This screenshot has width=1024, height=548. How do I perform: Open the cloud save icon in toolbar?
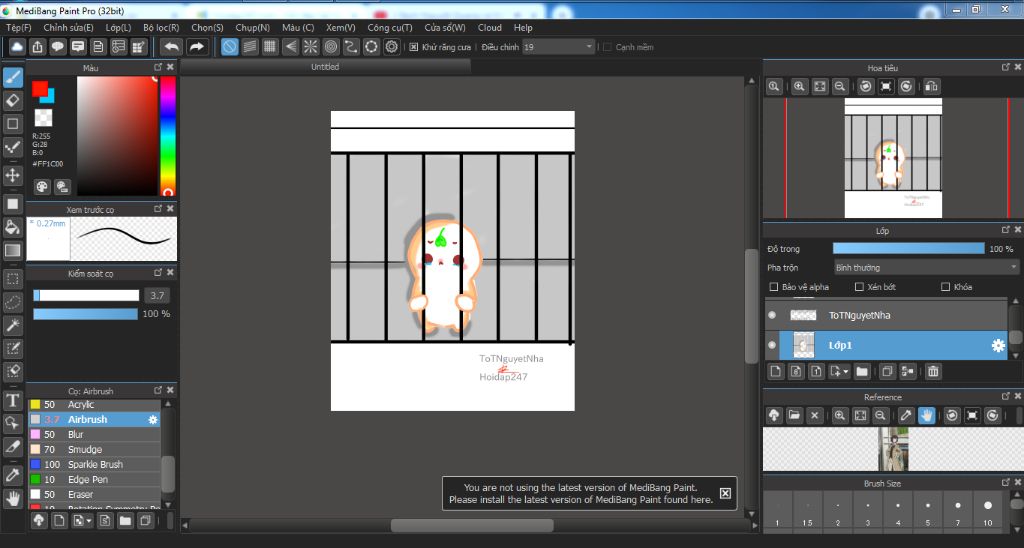point(17,46)
